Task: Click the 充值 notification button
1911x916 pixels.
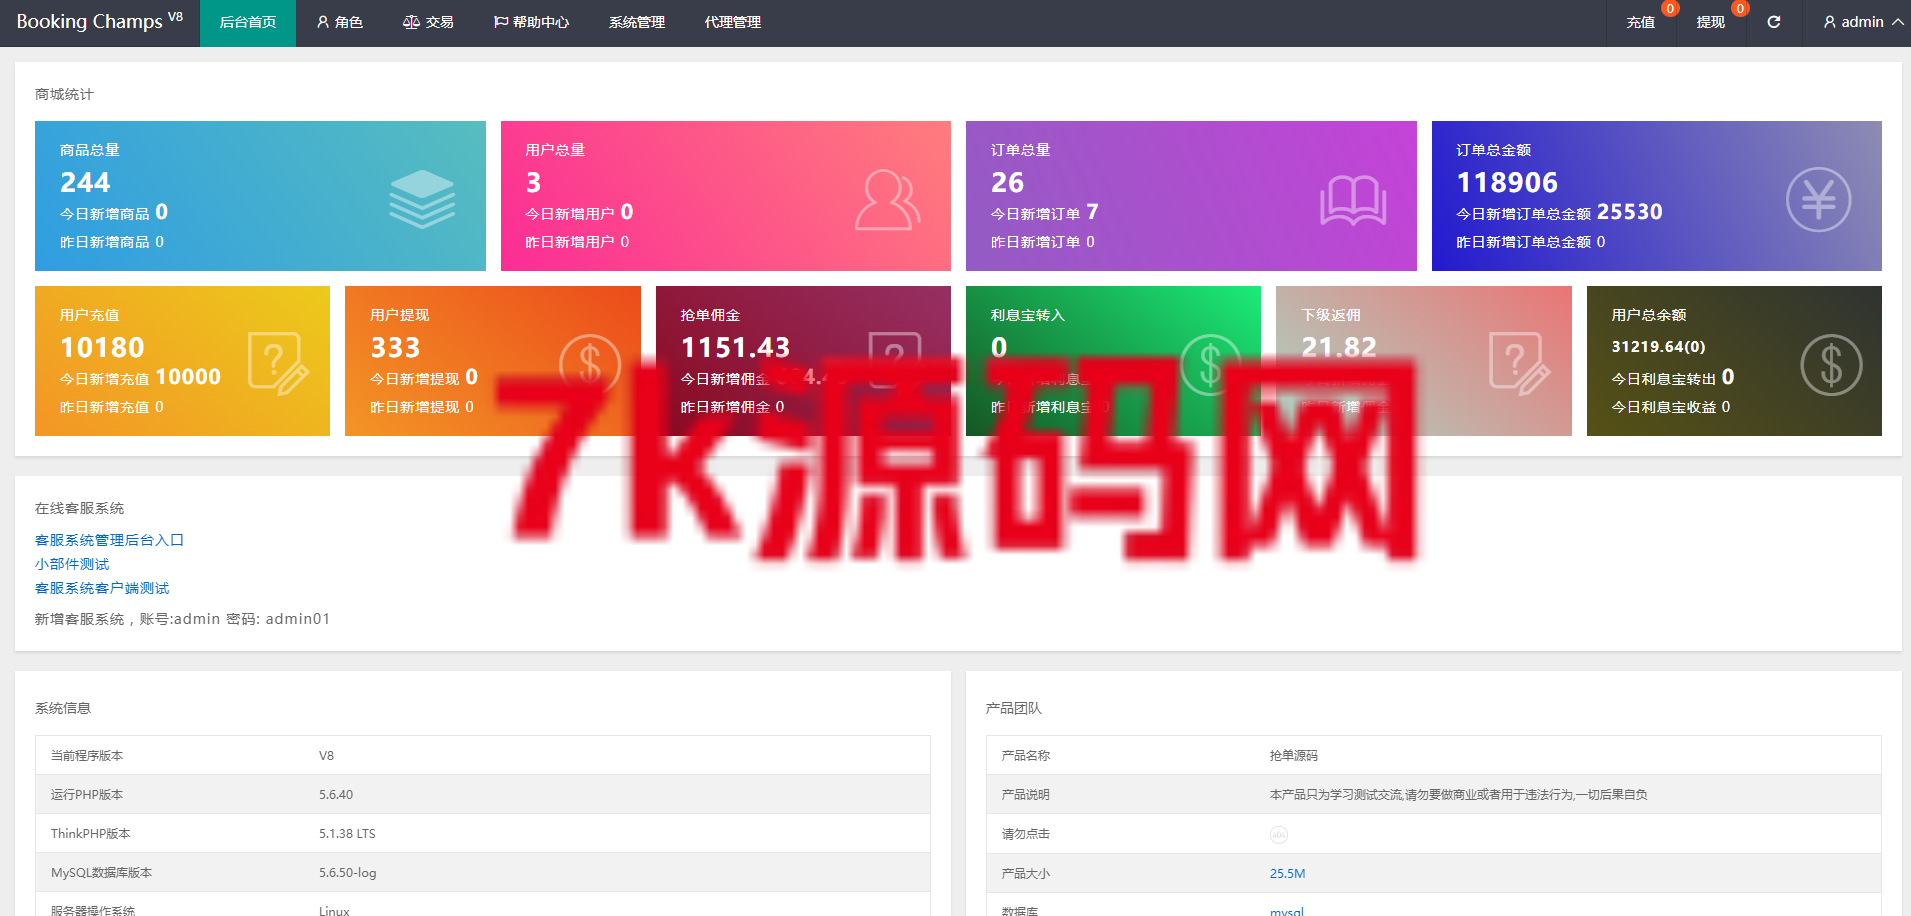Action: tap(1640, 22)
